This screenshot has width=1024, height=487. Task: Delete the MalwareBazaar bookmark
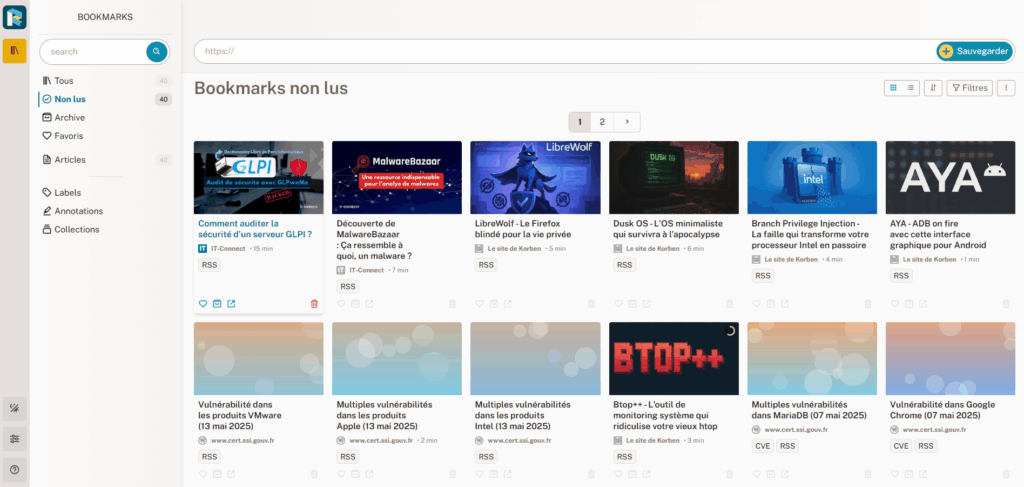[453, 304]
